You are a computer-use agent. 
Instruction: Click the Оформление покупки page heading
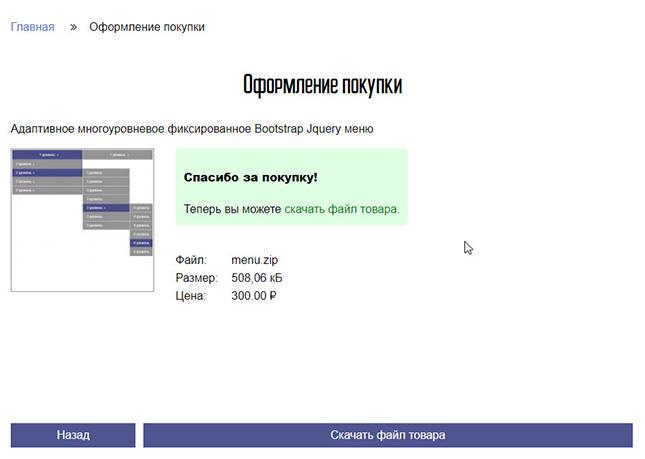[322, 84]
